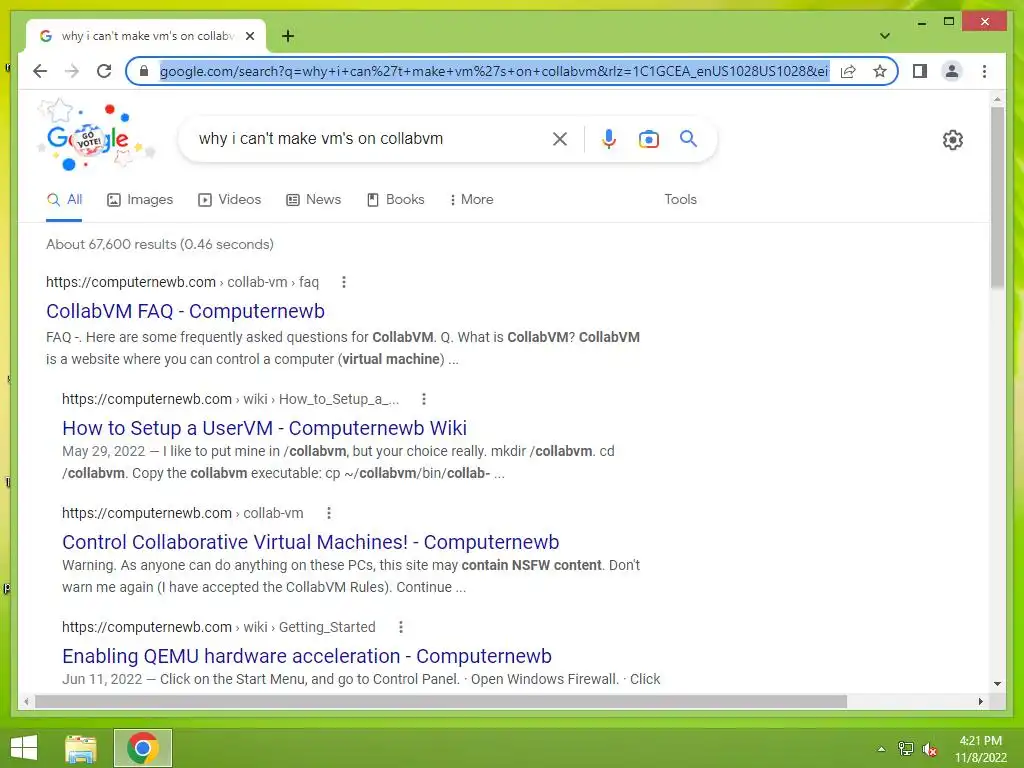Click the Google Go Vote doodle logo
The width and height of the screenshot is (1024, 768).
tap(95, 135)
